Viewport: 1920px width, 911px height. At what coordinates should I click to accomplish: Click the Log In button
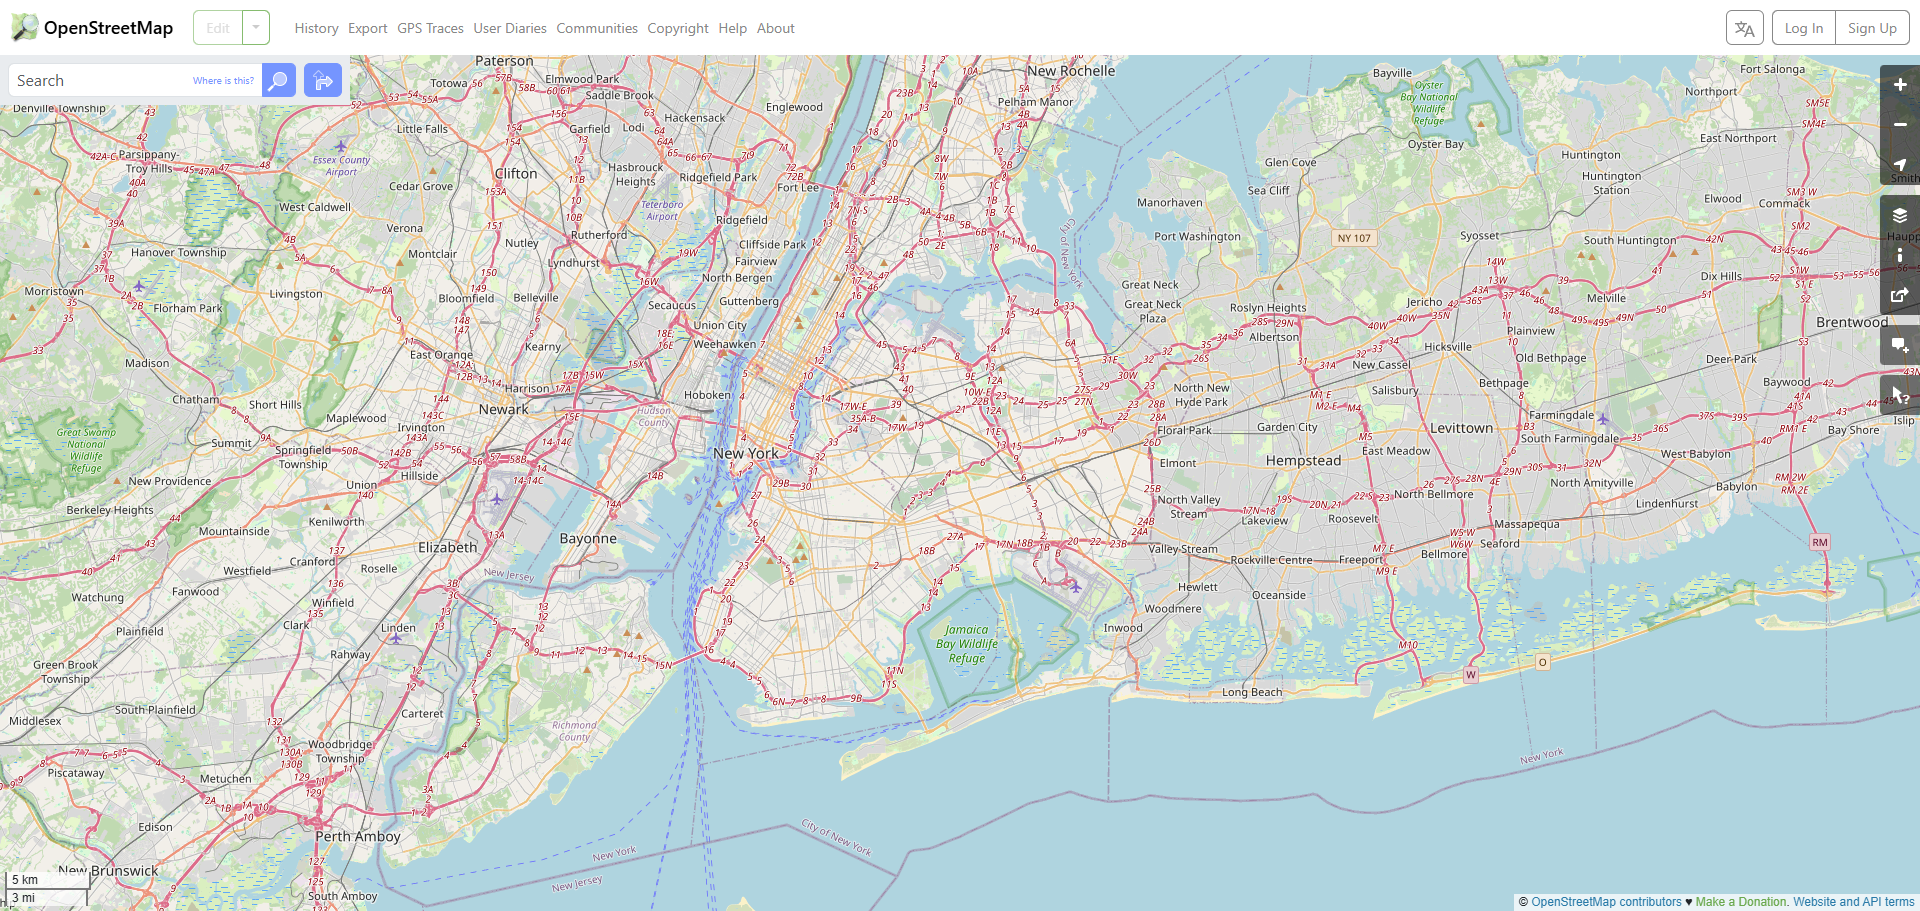click(1804, 28)
